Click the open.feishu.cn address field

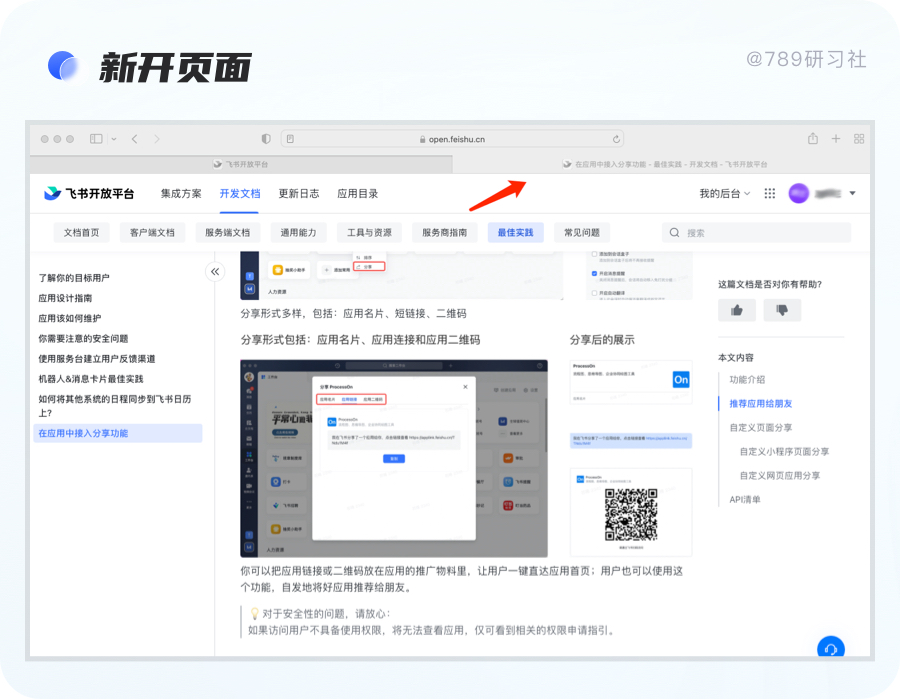tap(452, 139)
